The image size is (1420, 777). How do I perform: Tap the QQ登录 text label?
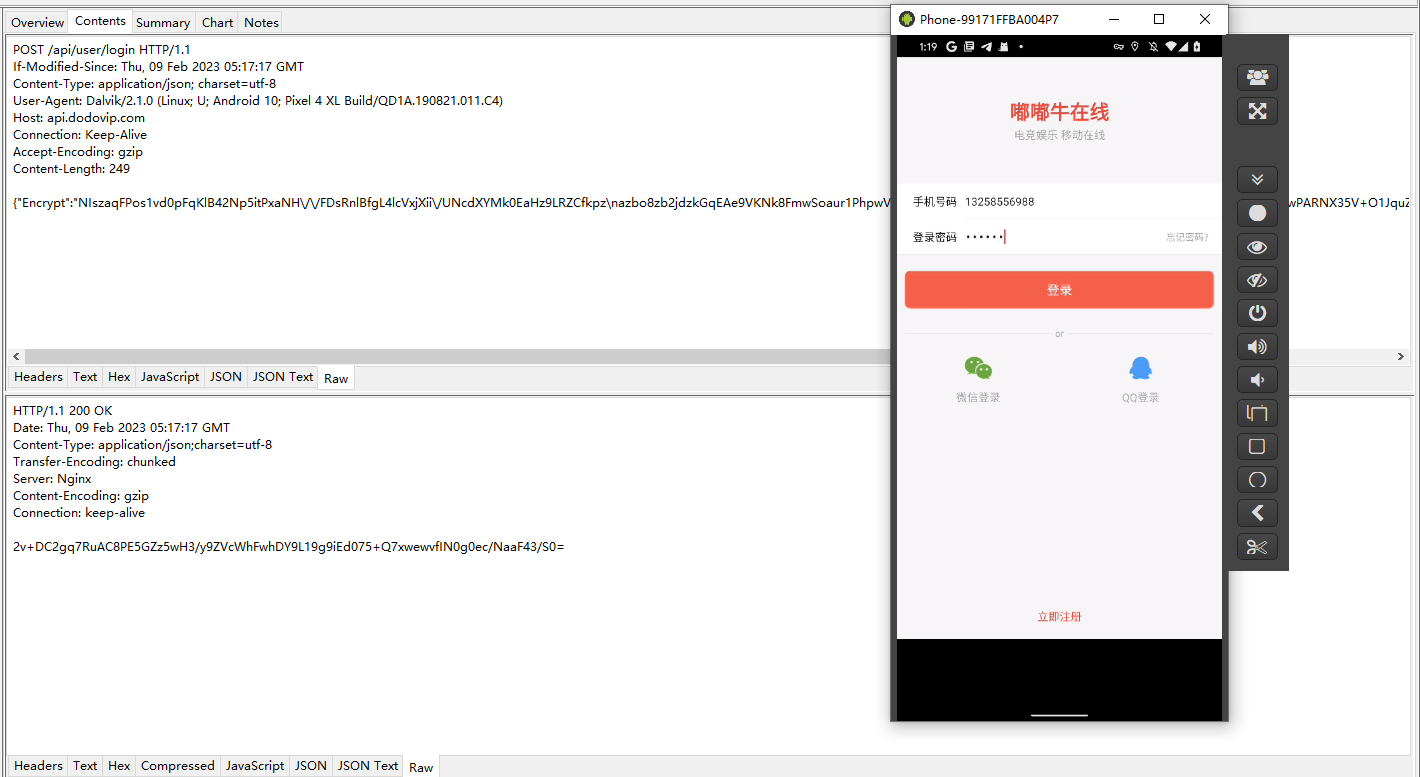pos(1140,398)
